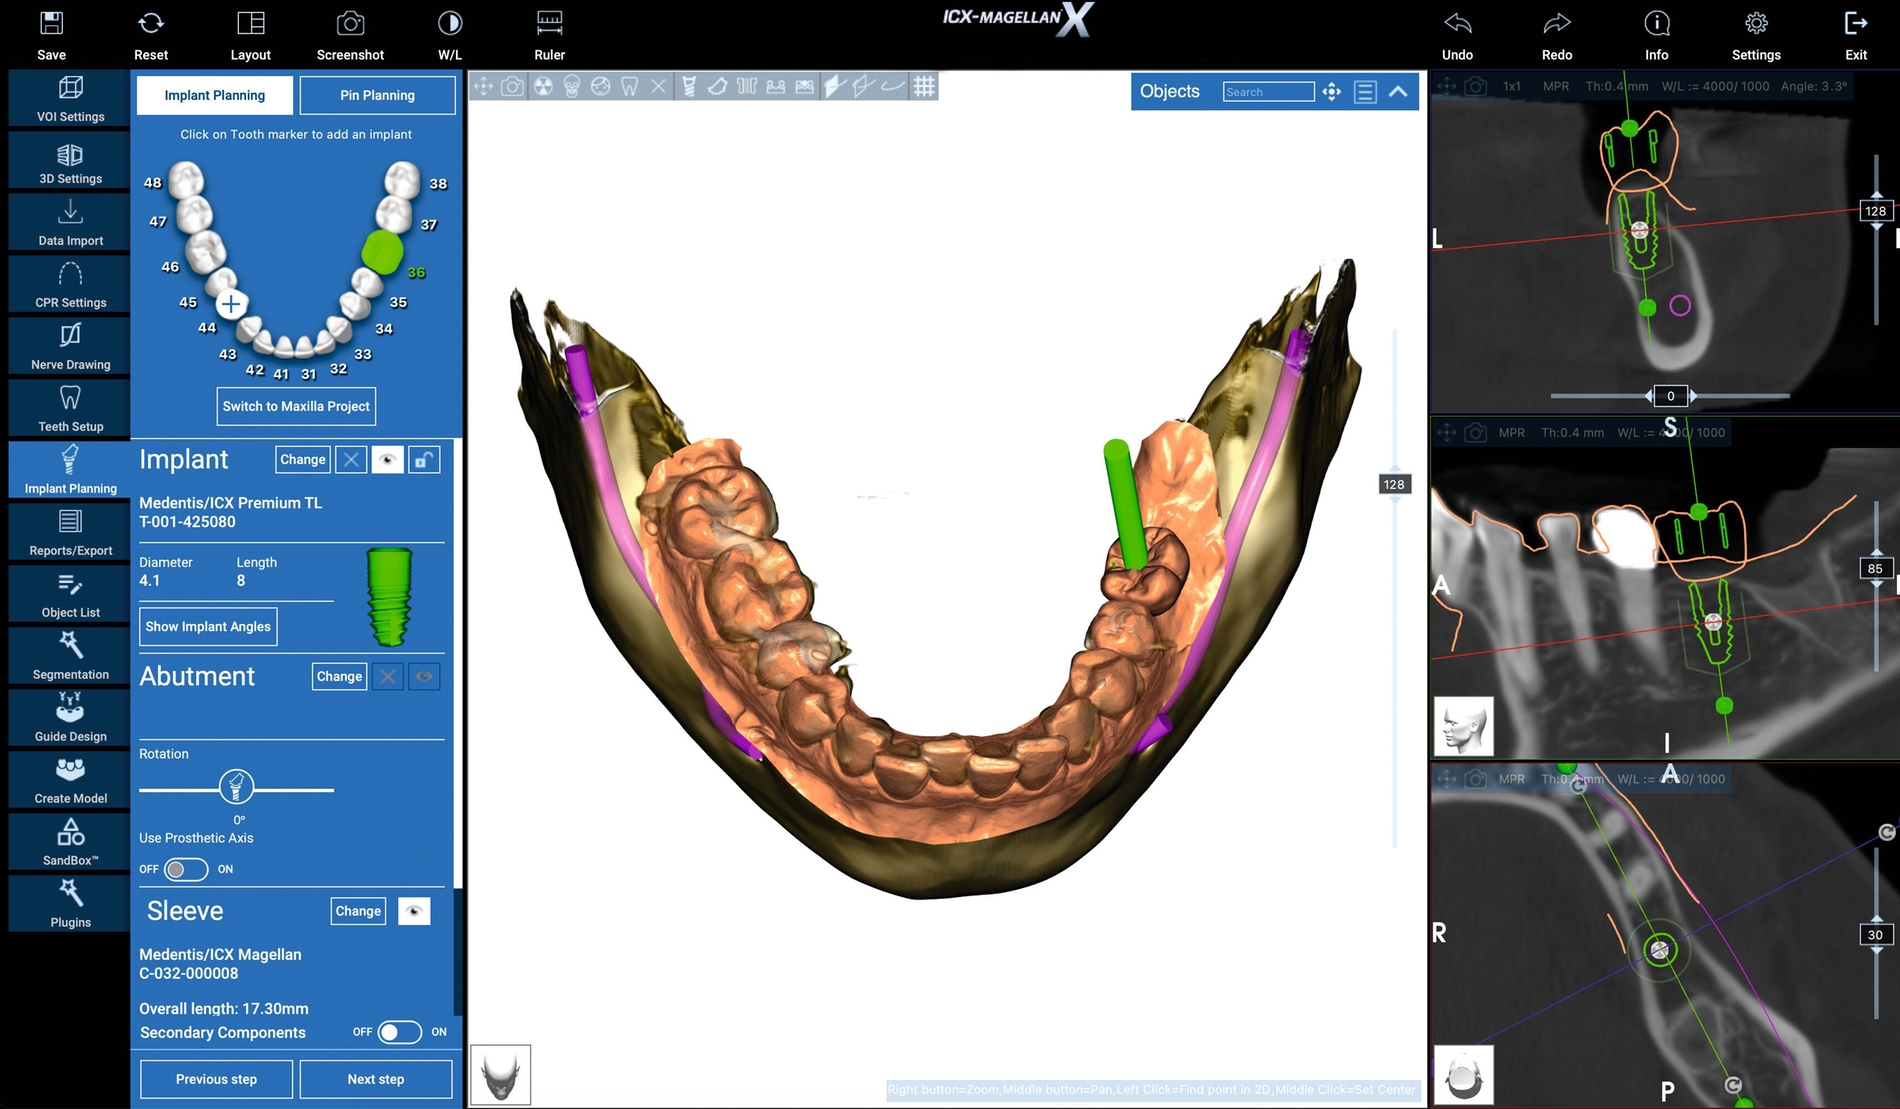
Task: Click the vertical slider value 85 in middle MPR view
Action: point(1875,569)
